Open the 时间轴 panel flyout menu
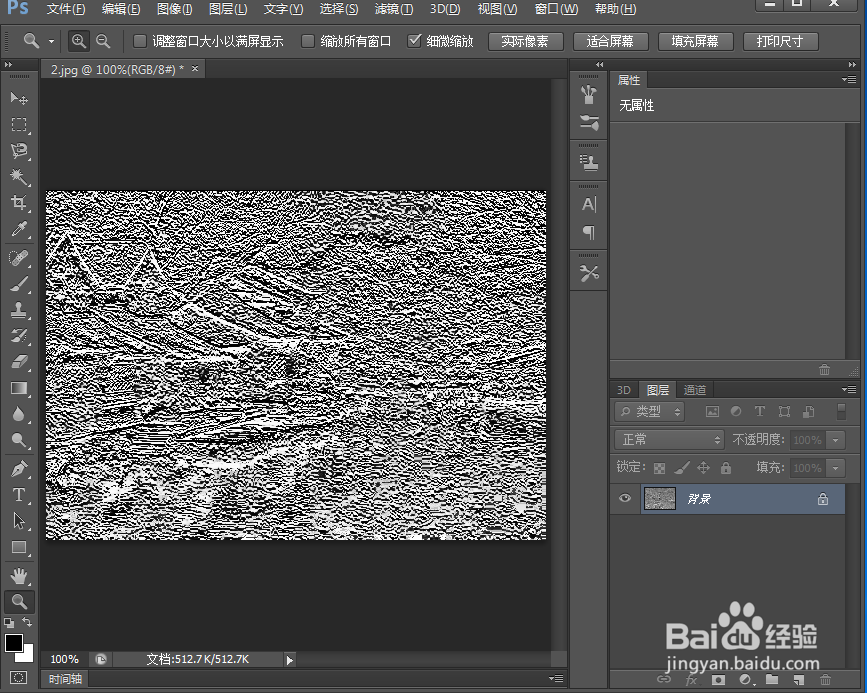This screenshot has width=867, height=693. 556,678
